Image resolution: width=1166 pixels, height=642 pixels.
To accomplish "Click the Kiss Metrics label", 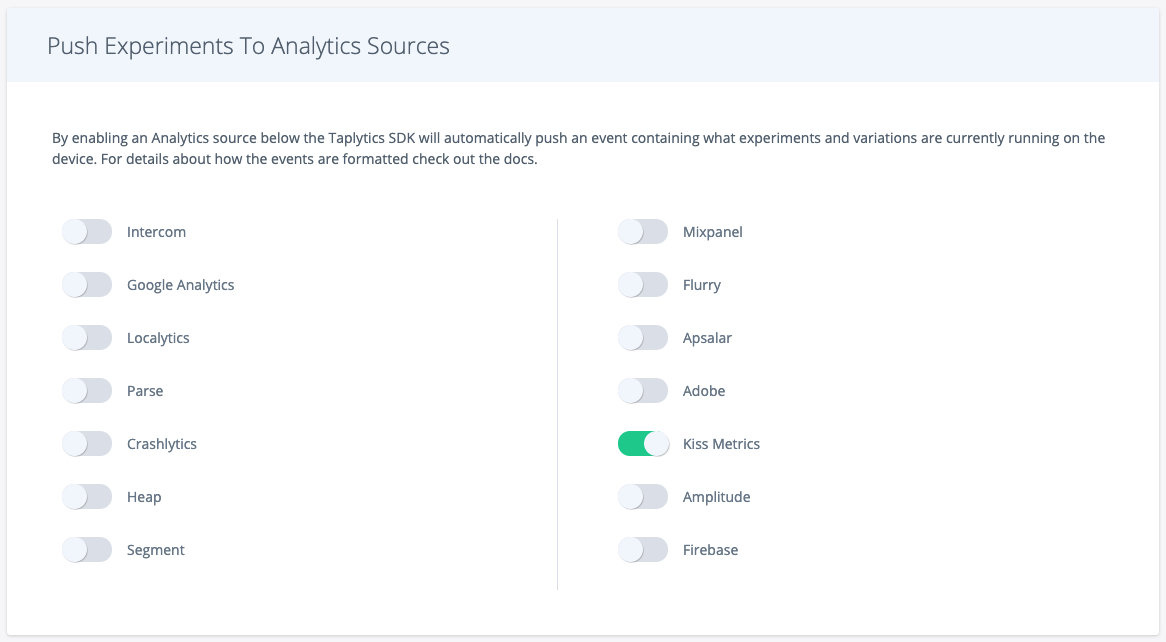I will [721, 444].
